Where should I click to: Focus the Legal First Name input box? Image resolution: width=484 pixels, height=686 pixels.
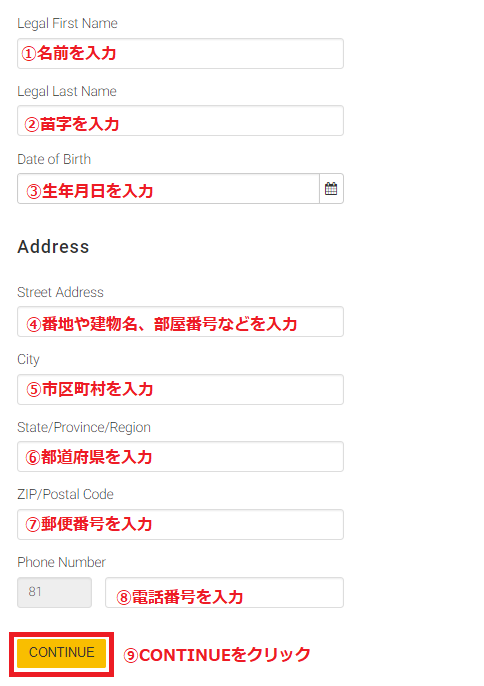180,53
